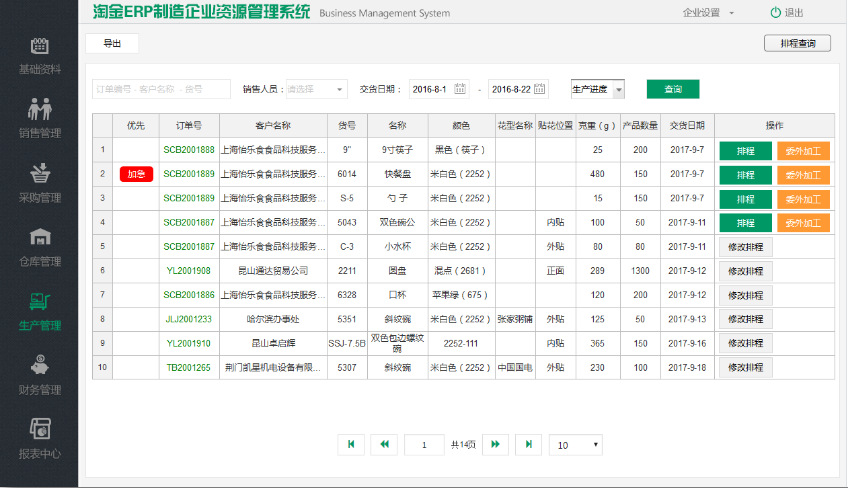
Task: Click calendar icon for start date 2016-8-1
Action: pyautogui.click(x=460, y=89)
